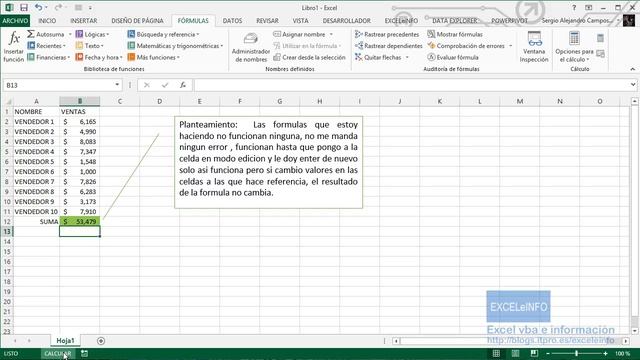Screen dimensions: 640x360
Task: Select cell VENDEDOR 5
Action: click(36, 162)
